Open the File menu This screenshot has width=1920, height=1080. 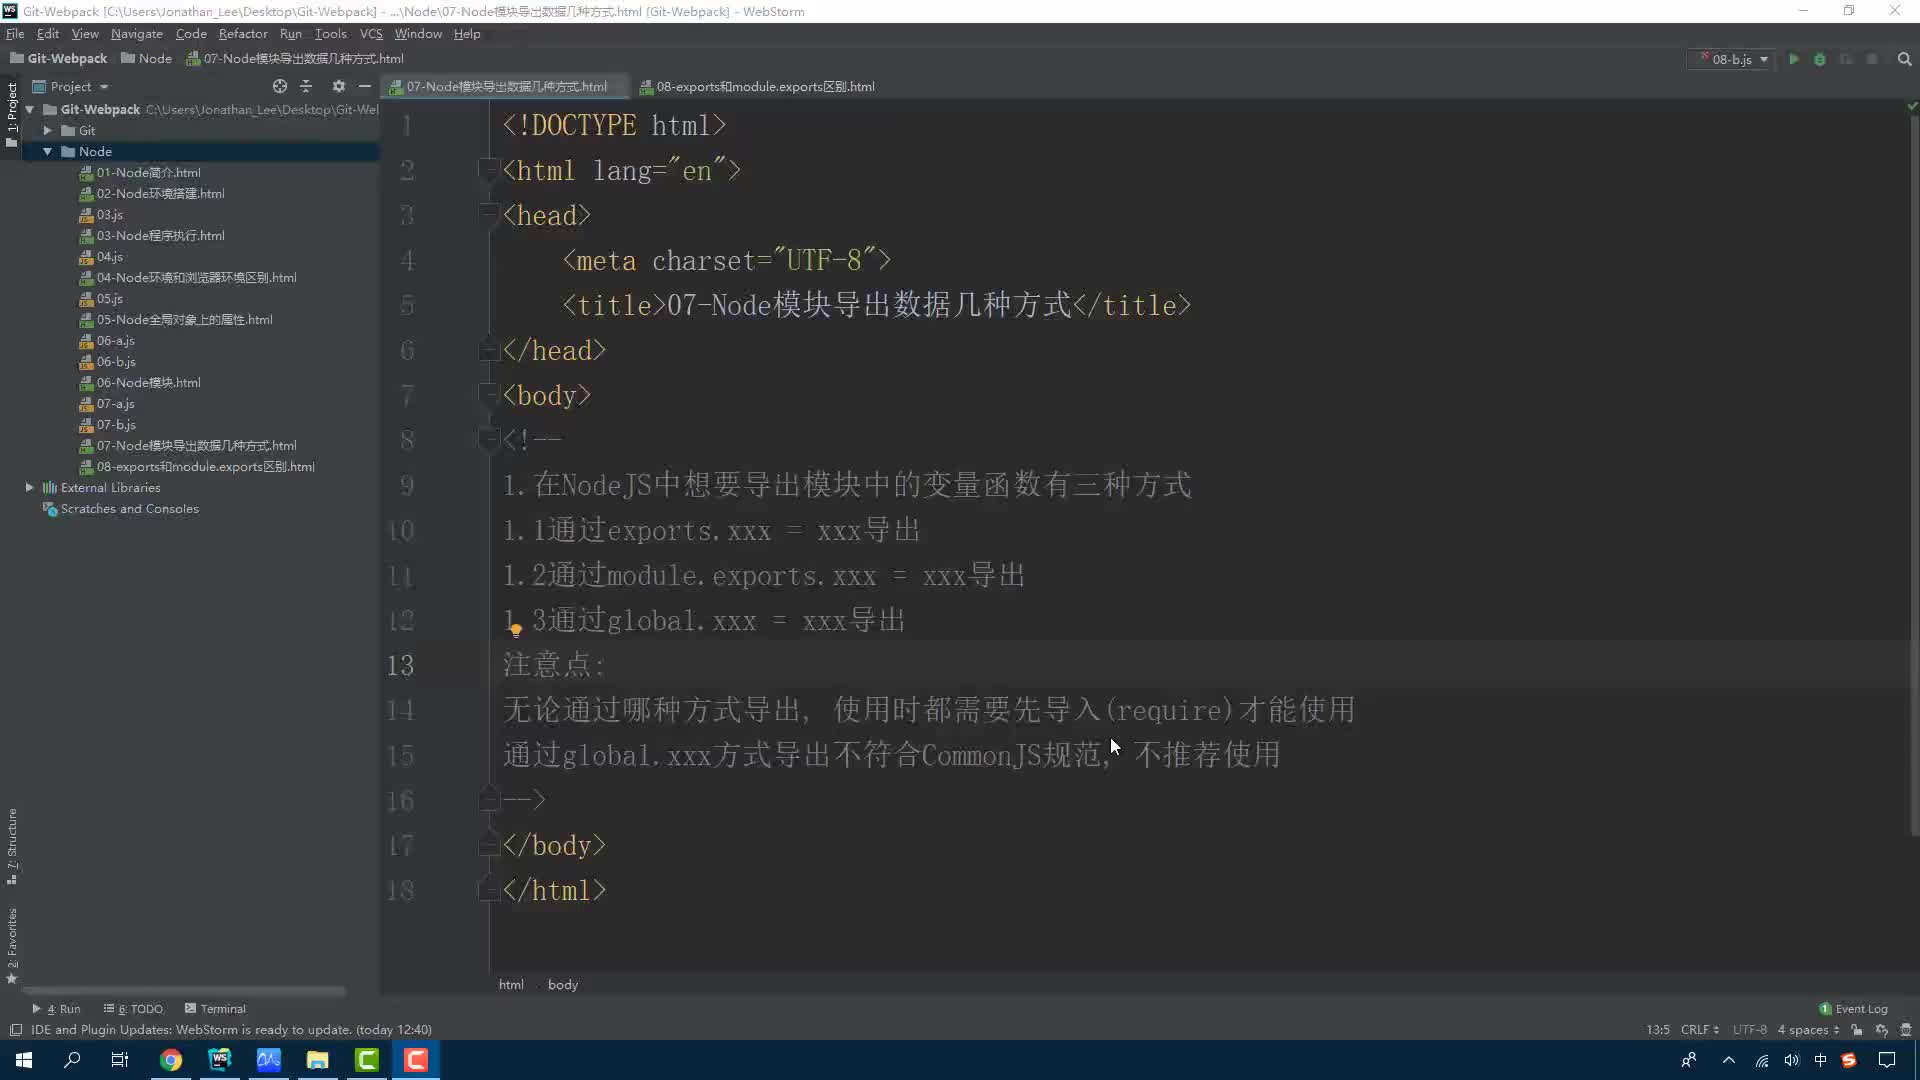[x=15, y=33]
